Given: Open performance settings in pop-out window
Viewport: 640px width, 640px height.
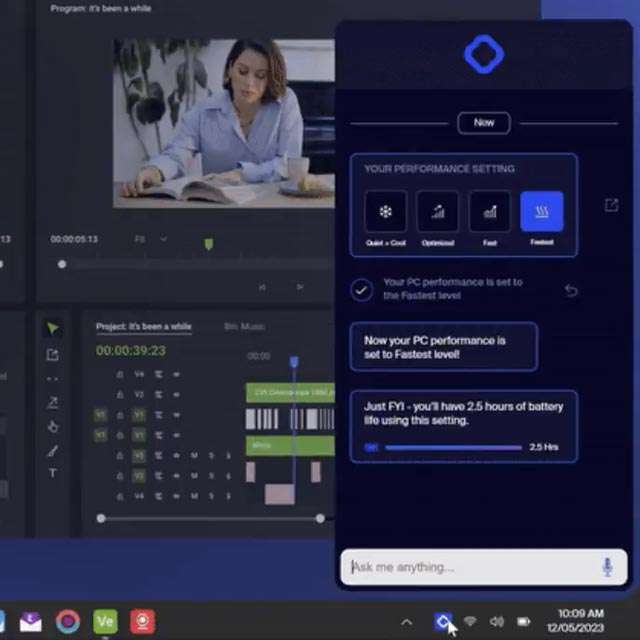Looking at the screenshot, I should click(x=611, y=205).
